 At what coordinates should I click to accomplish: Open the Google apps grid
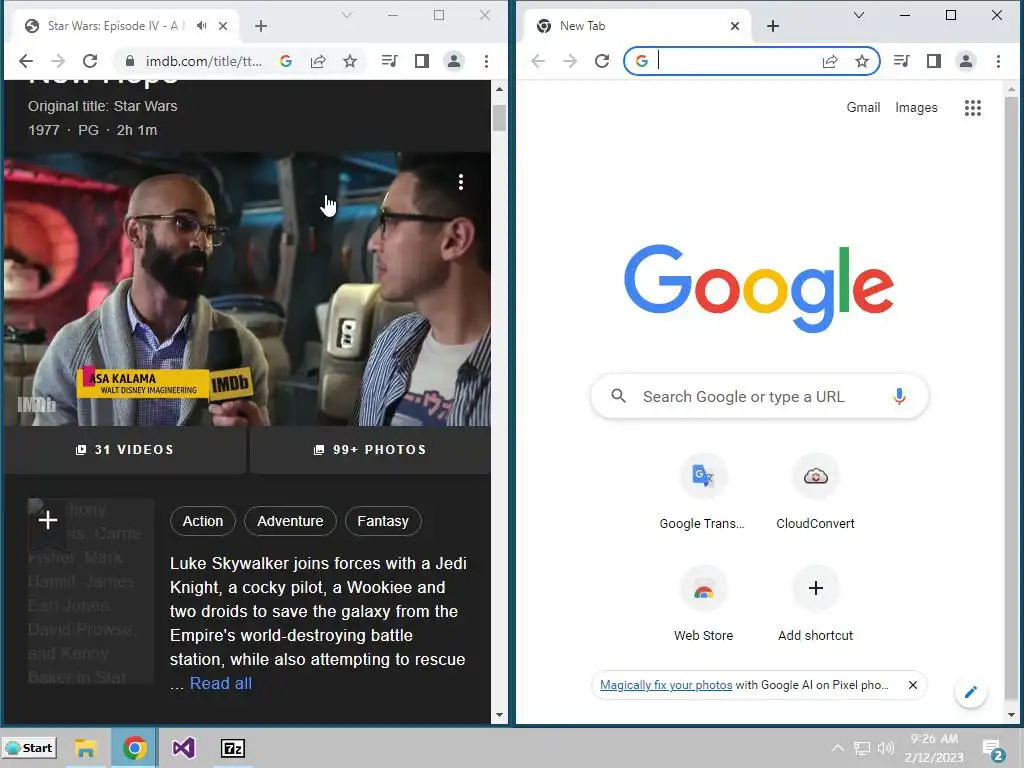click(x=972, y=108)
